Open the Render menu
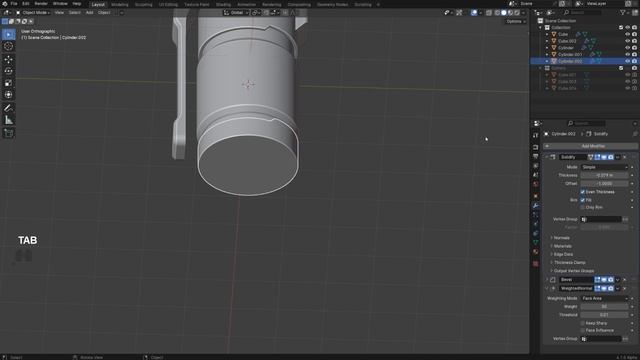Viewport: 640px width, 360px height. 41,4
